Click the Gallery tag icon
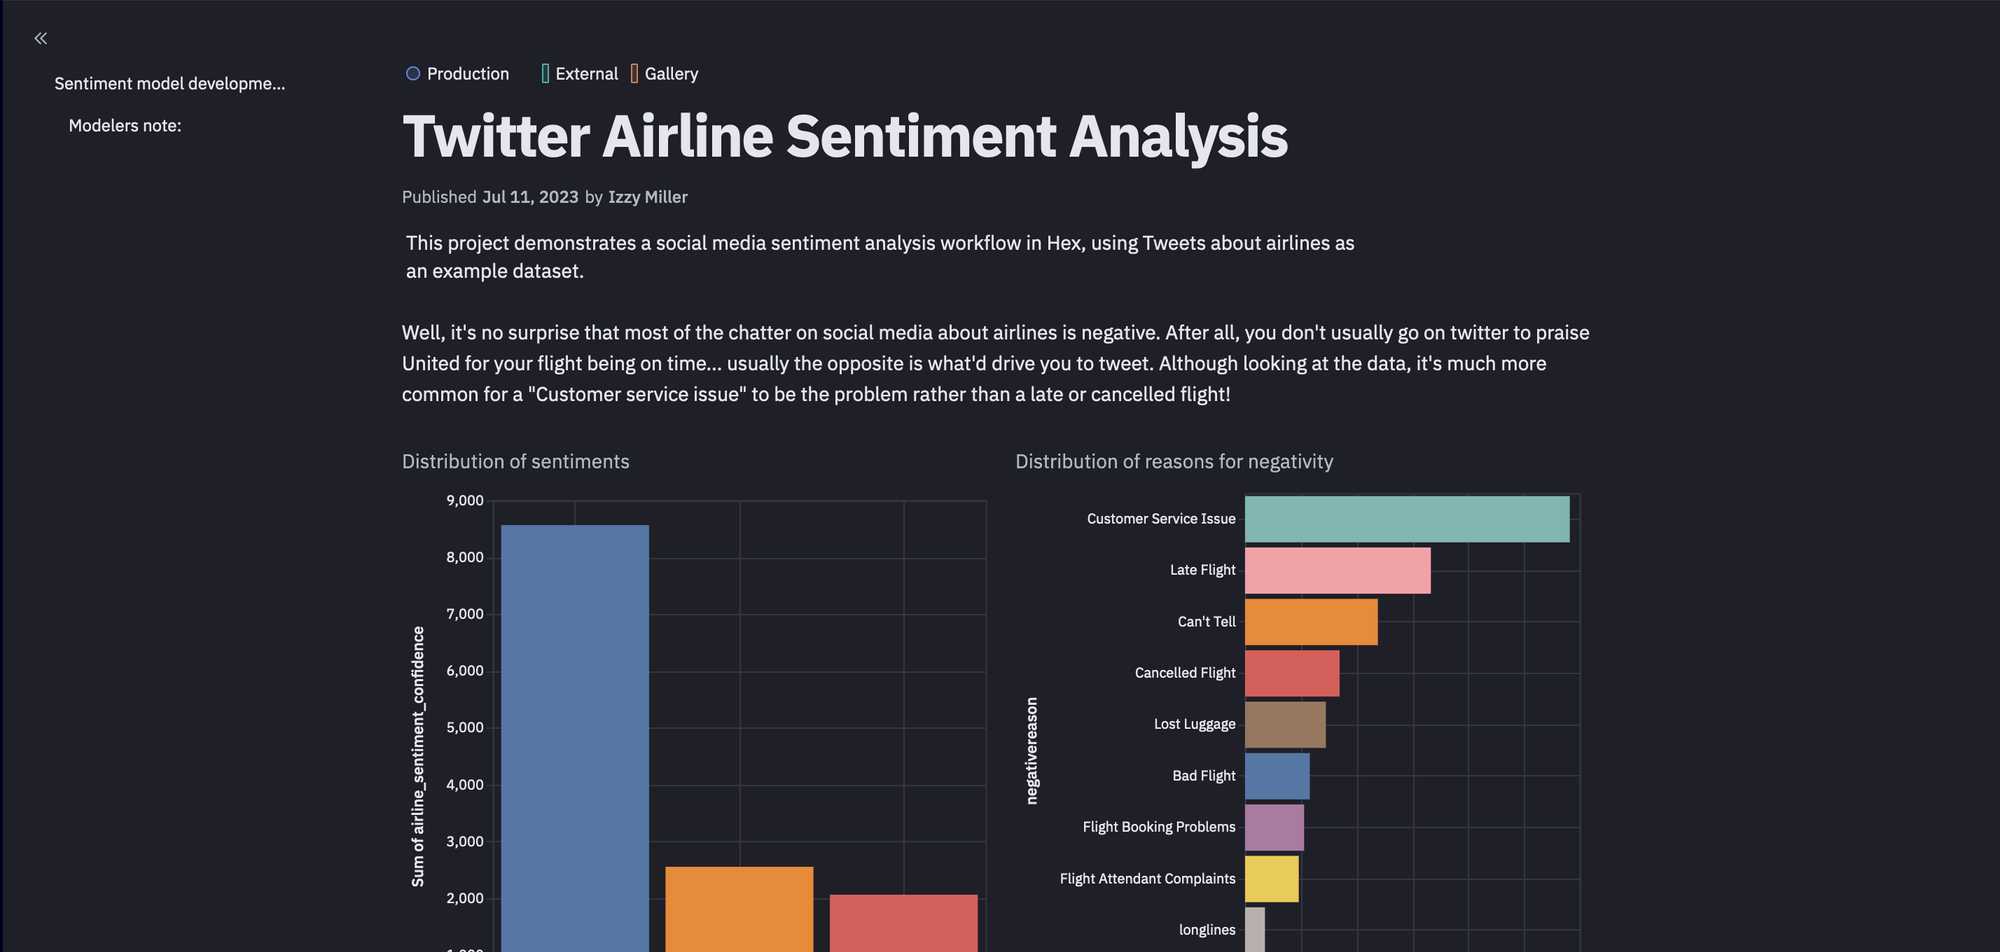This screenshot has height=952, width=2000. pyautogui.click(x=634, y=74)
